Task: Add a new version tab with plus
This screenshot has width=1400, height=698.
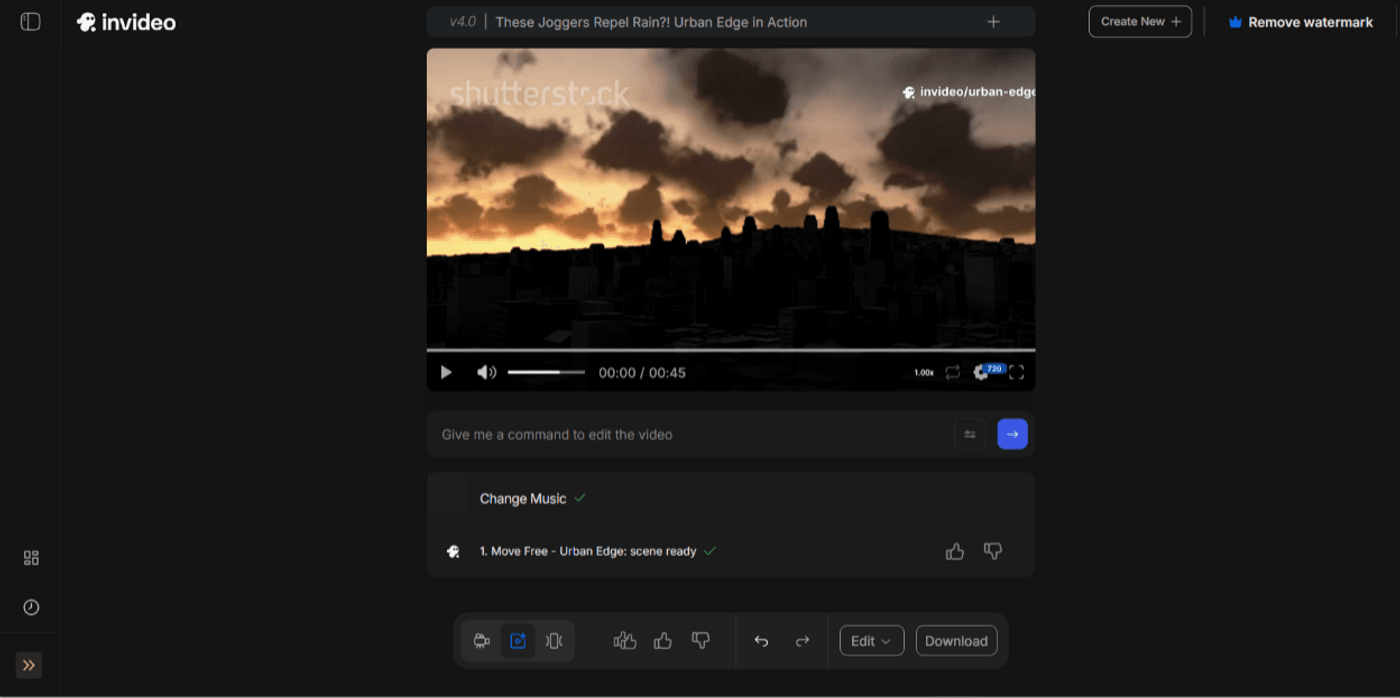Action: [993, 22]
